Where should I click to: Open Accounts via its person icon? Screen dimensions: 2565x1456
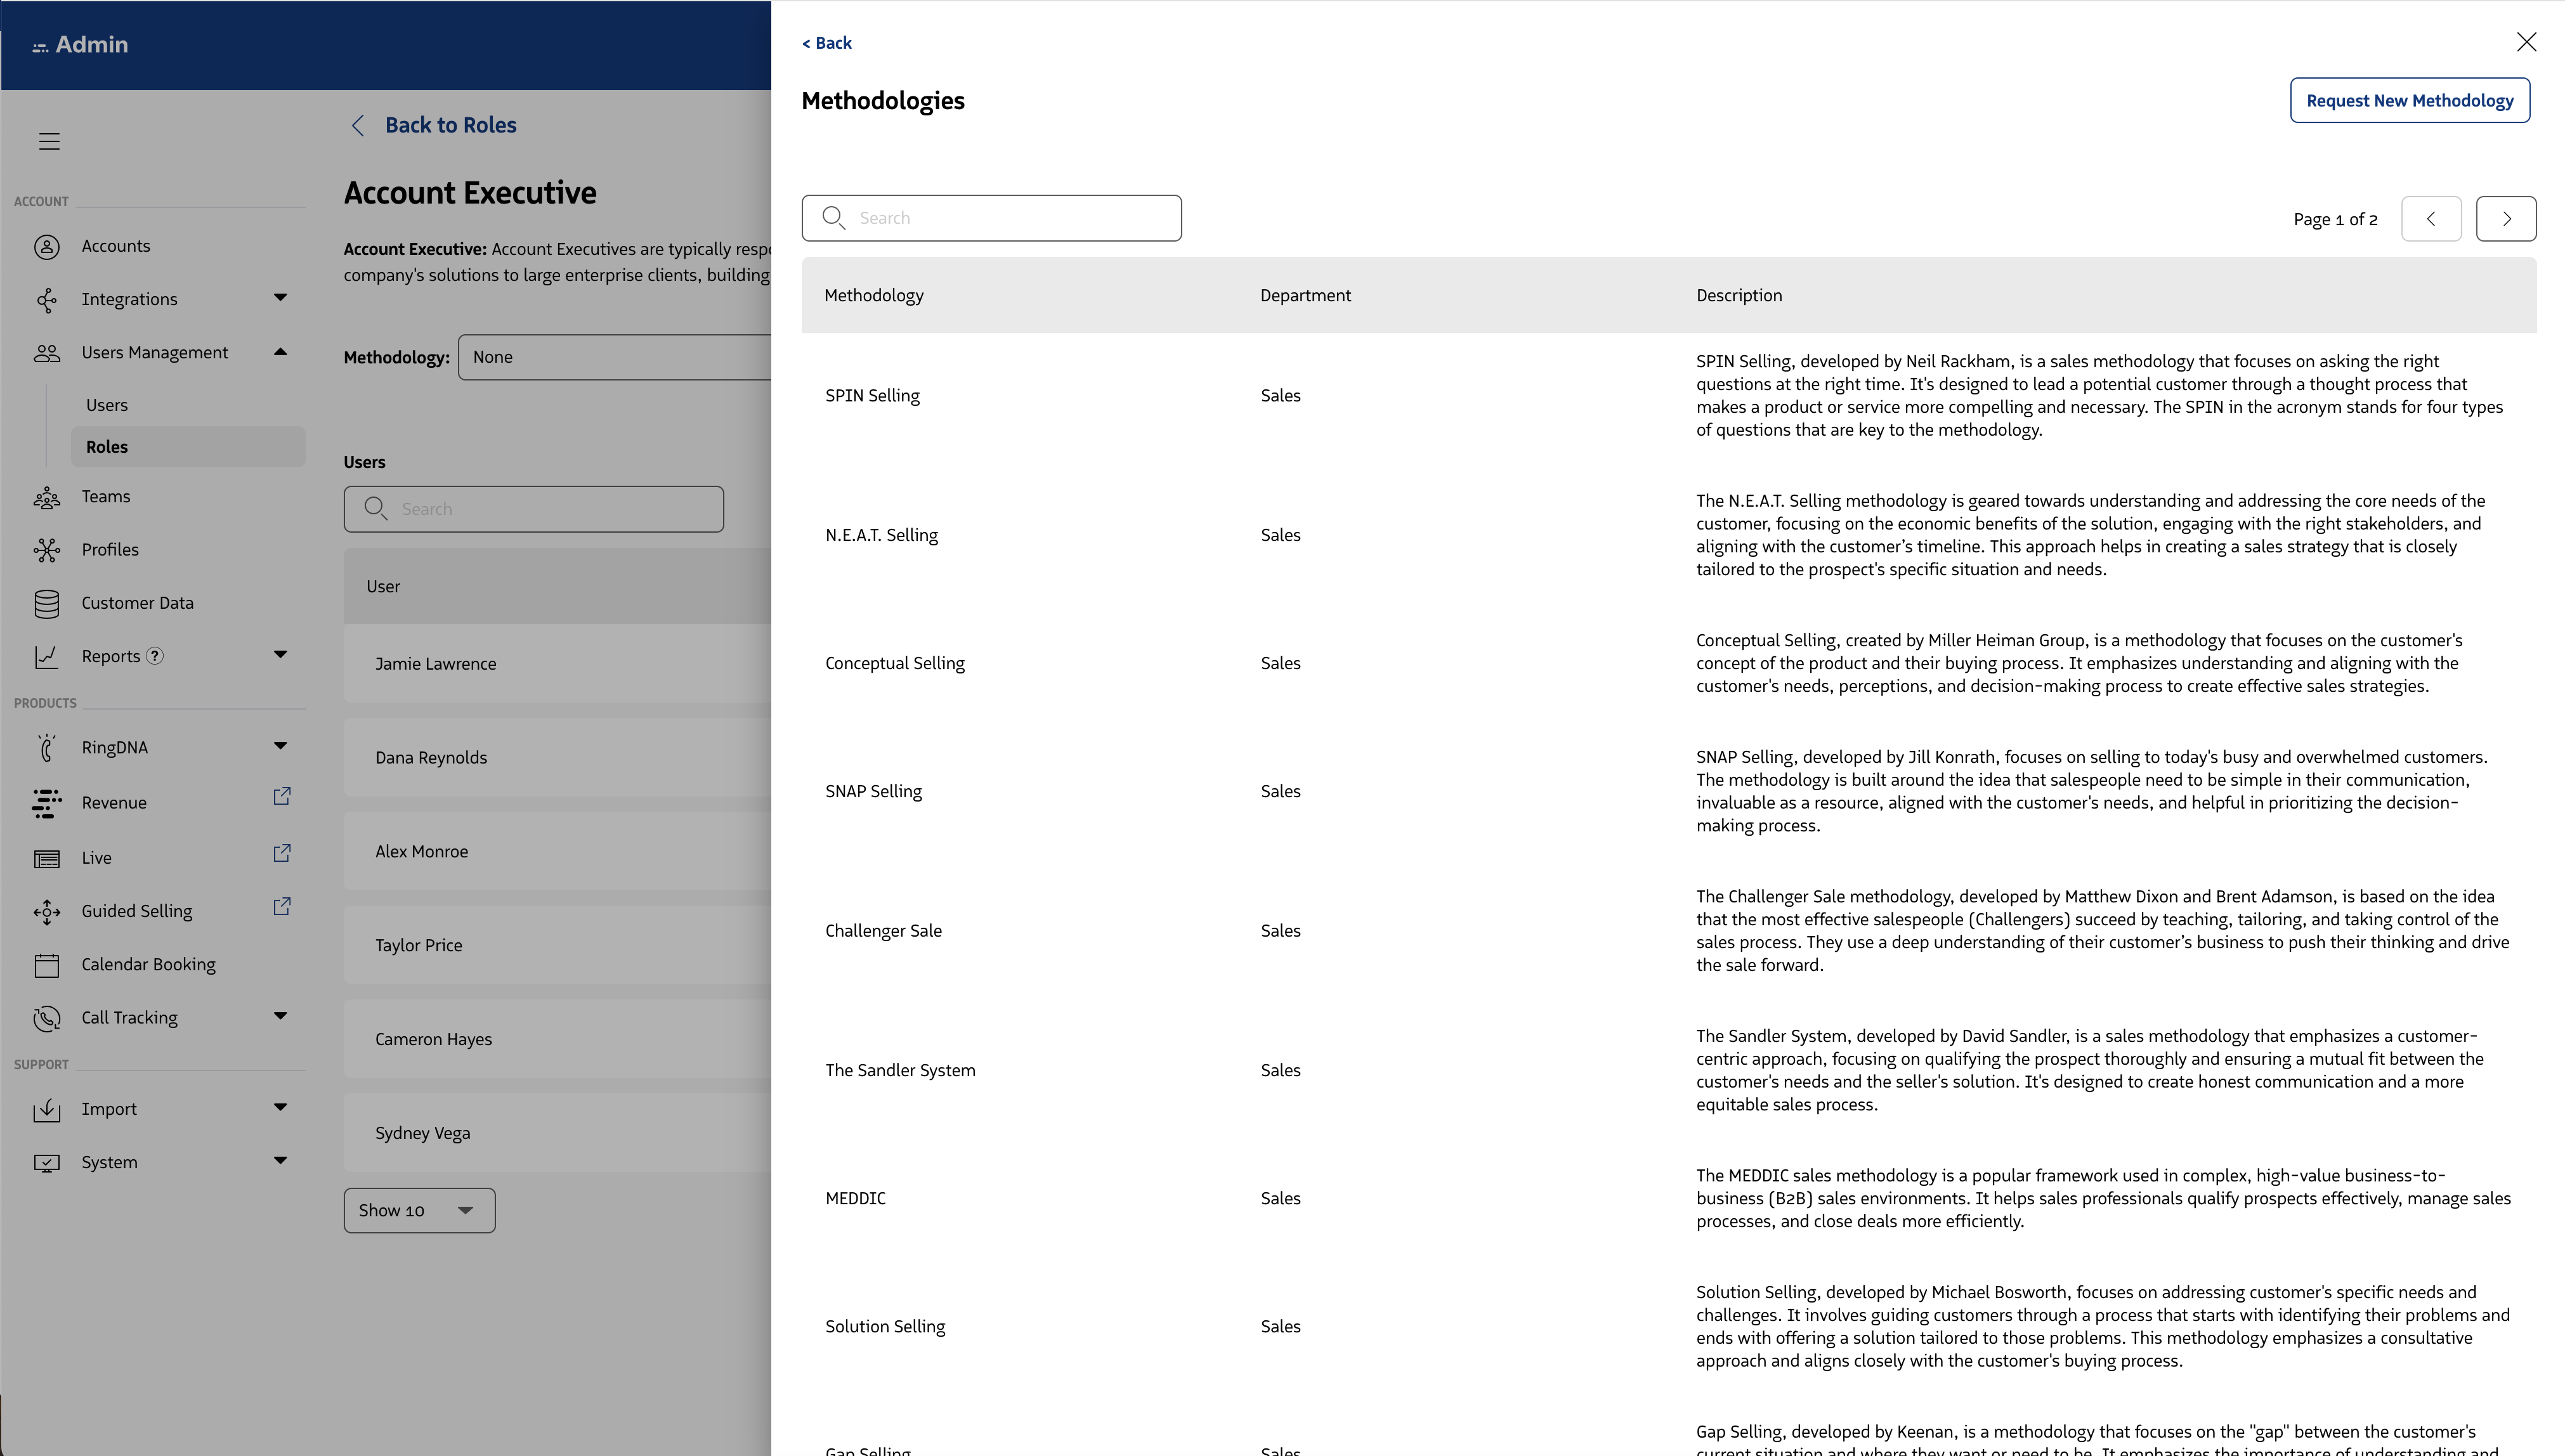(x=47, y=247)
